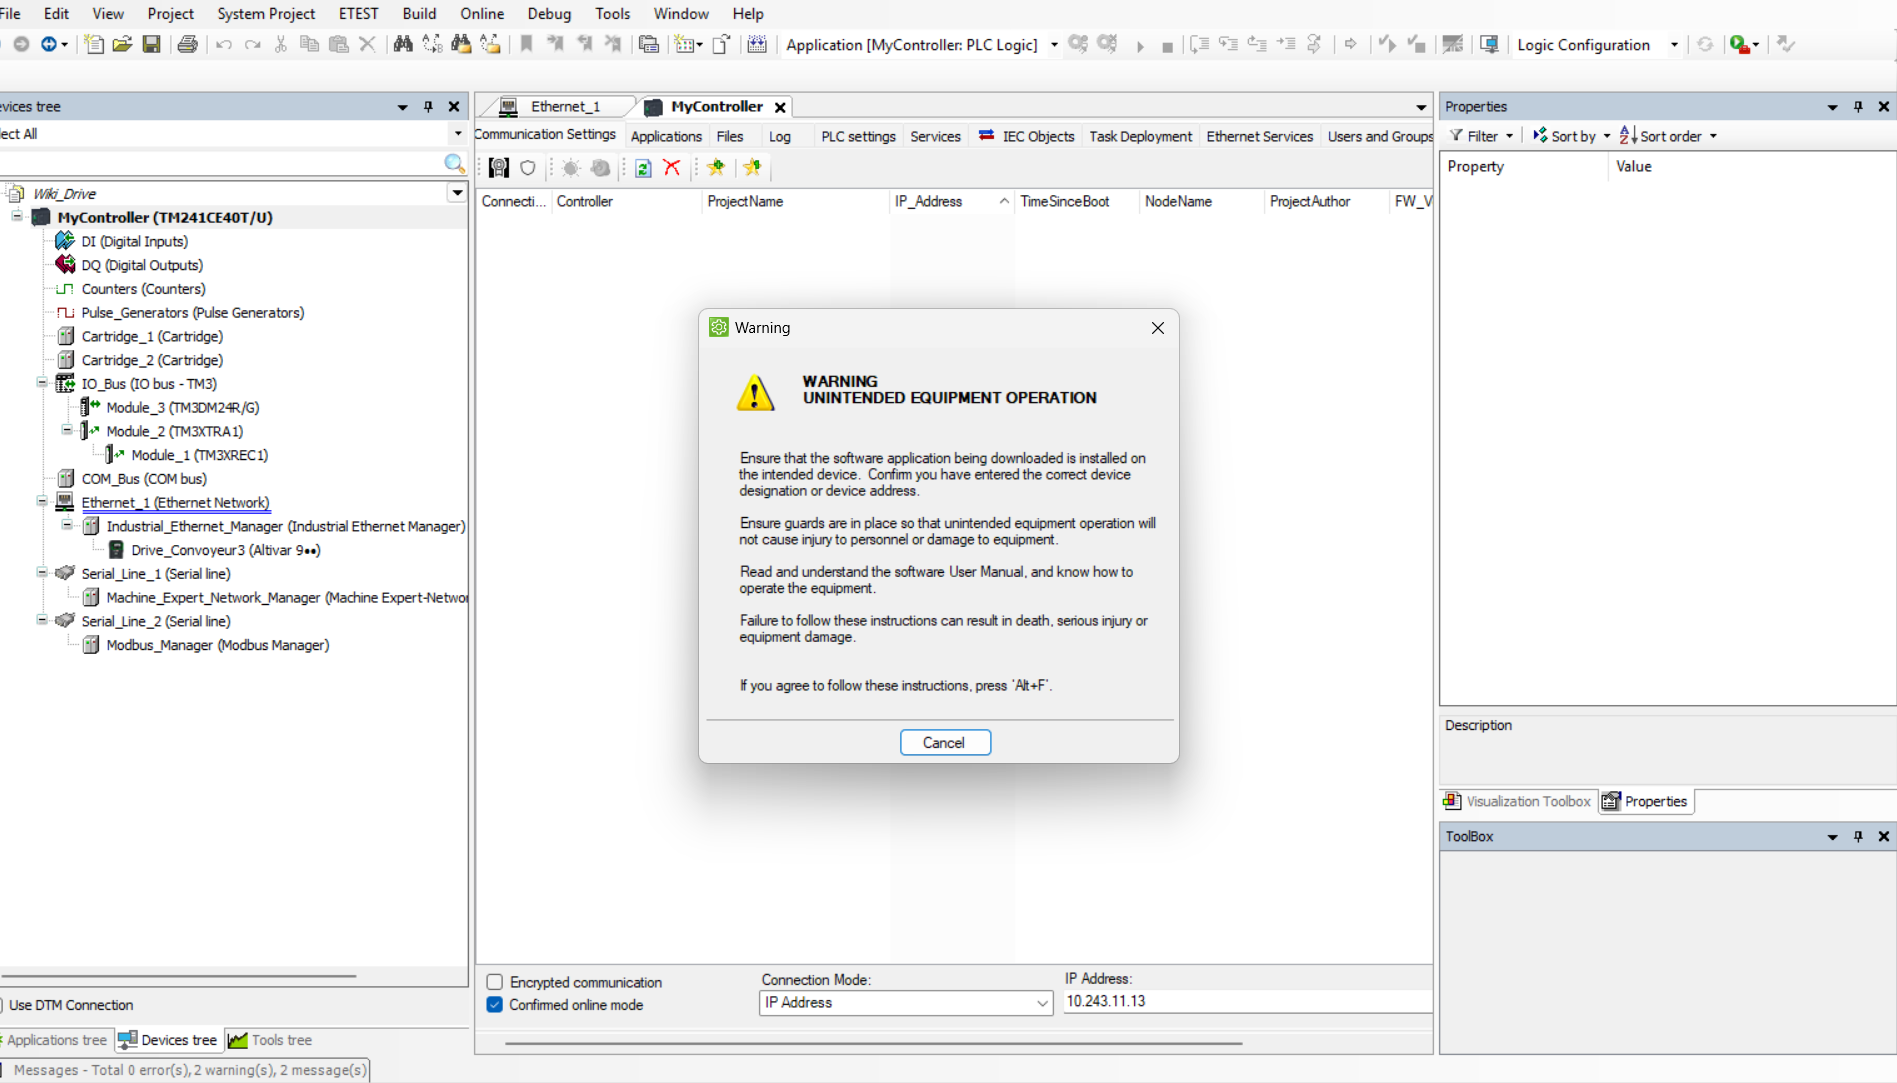Click the Save icon in the toolbar
The width and height of the screenshot is (1897, 1083).
tap(151, 44)
